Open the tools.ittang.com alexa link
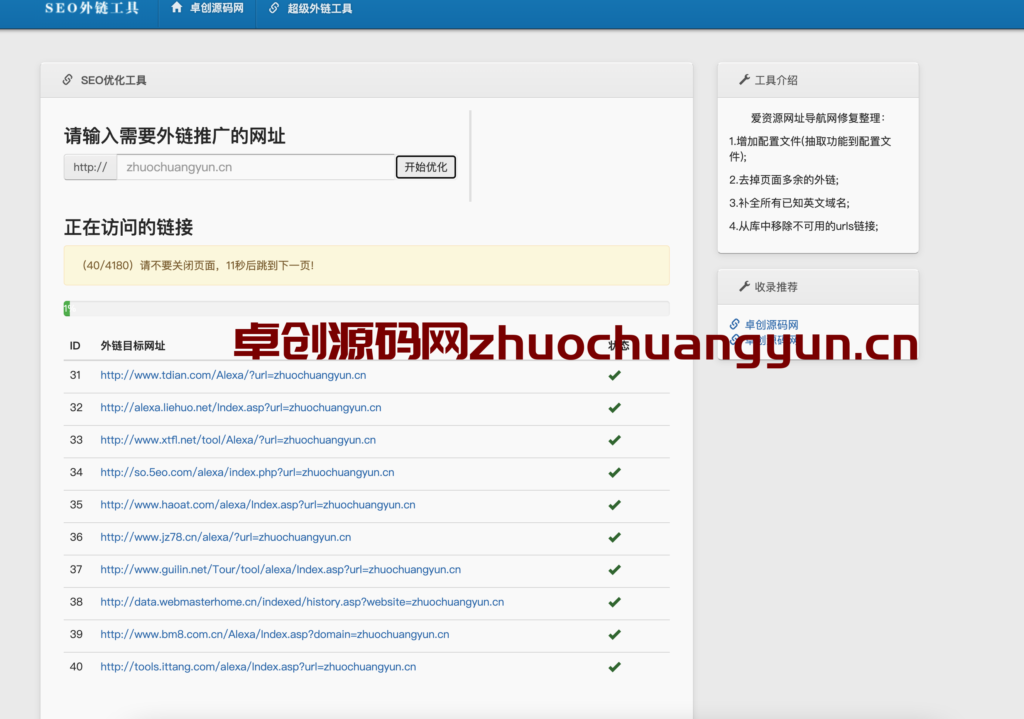This screenshot has height=719, width=1024. [258, 667]
